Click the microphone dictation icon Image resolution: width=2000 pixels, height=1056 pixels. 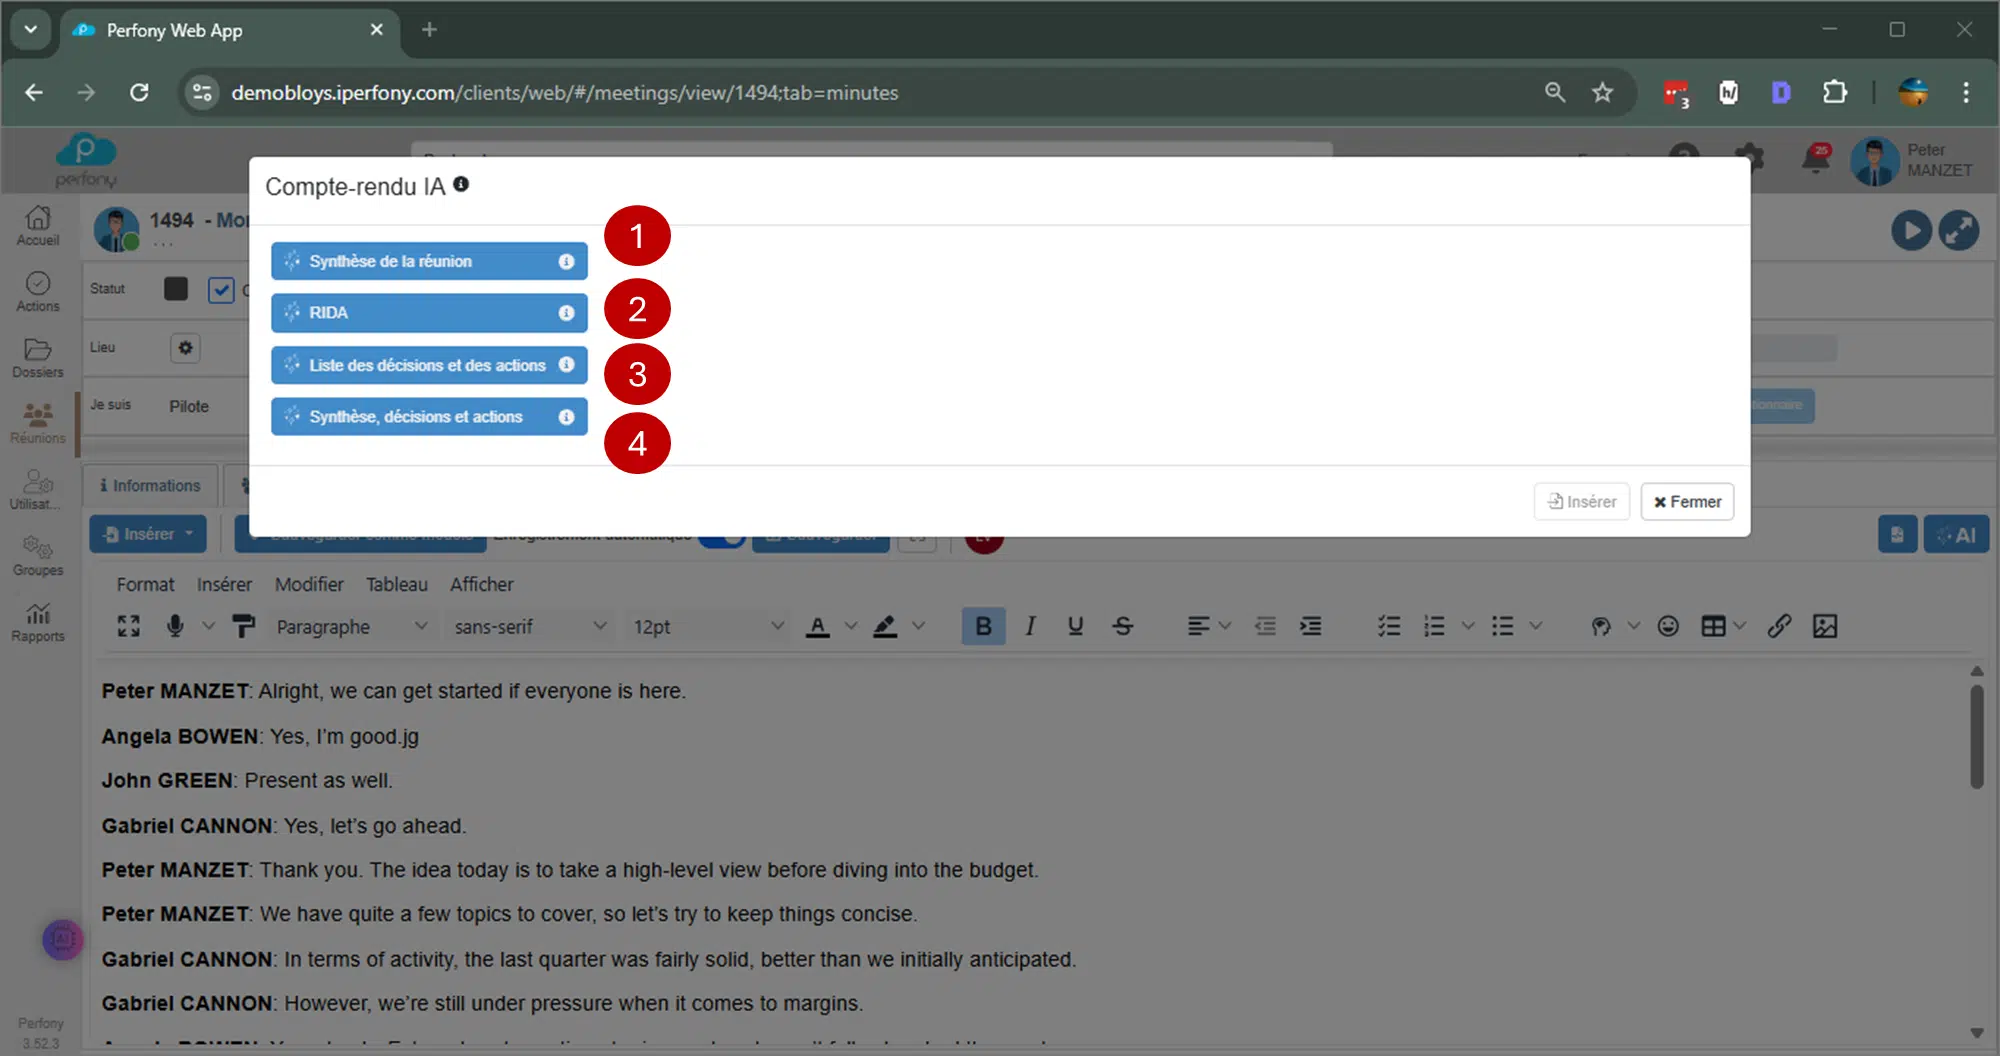coord(175,626)
